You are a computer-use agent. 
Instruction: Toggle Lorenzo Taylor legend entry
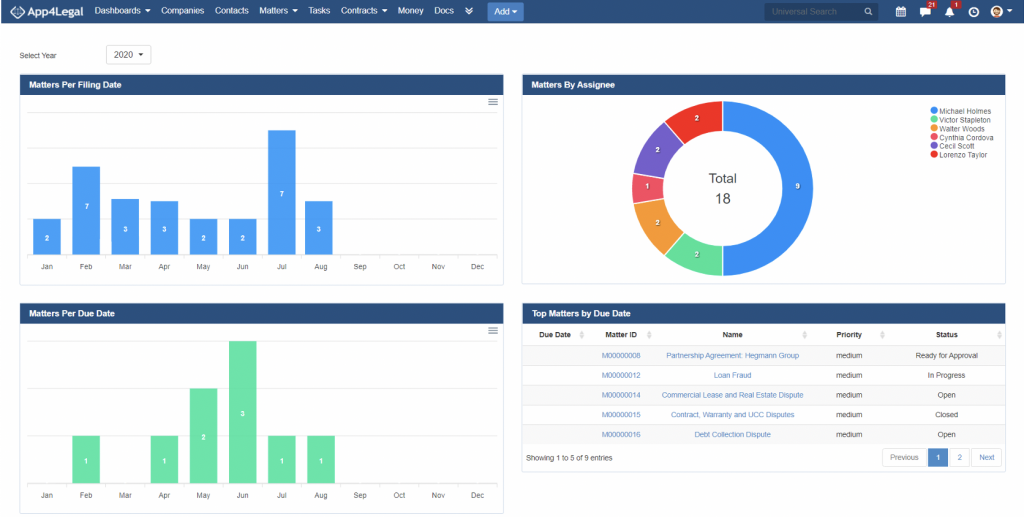click(x=961, y=155)
